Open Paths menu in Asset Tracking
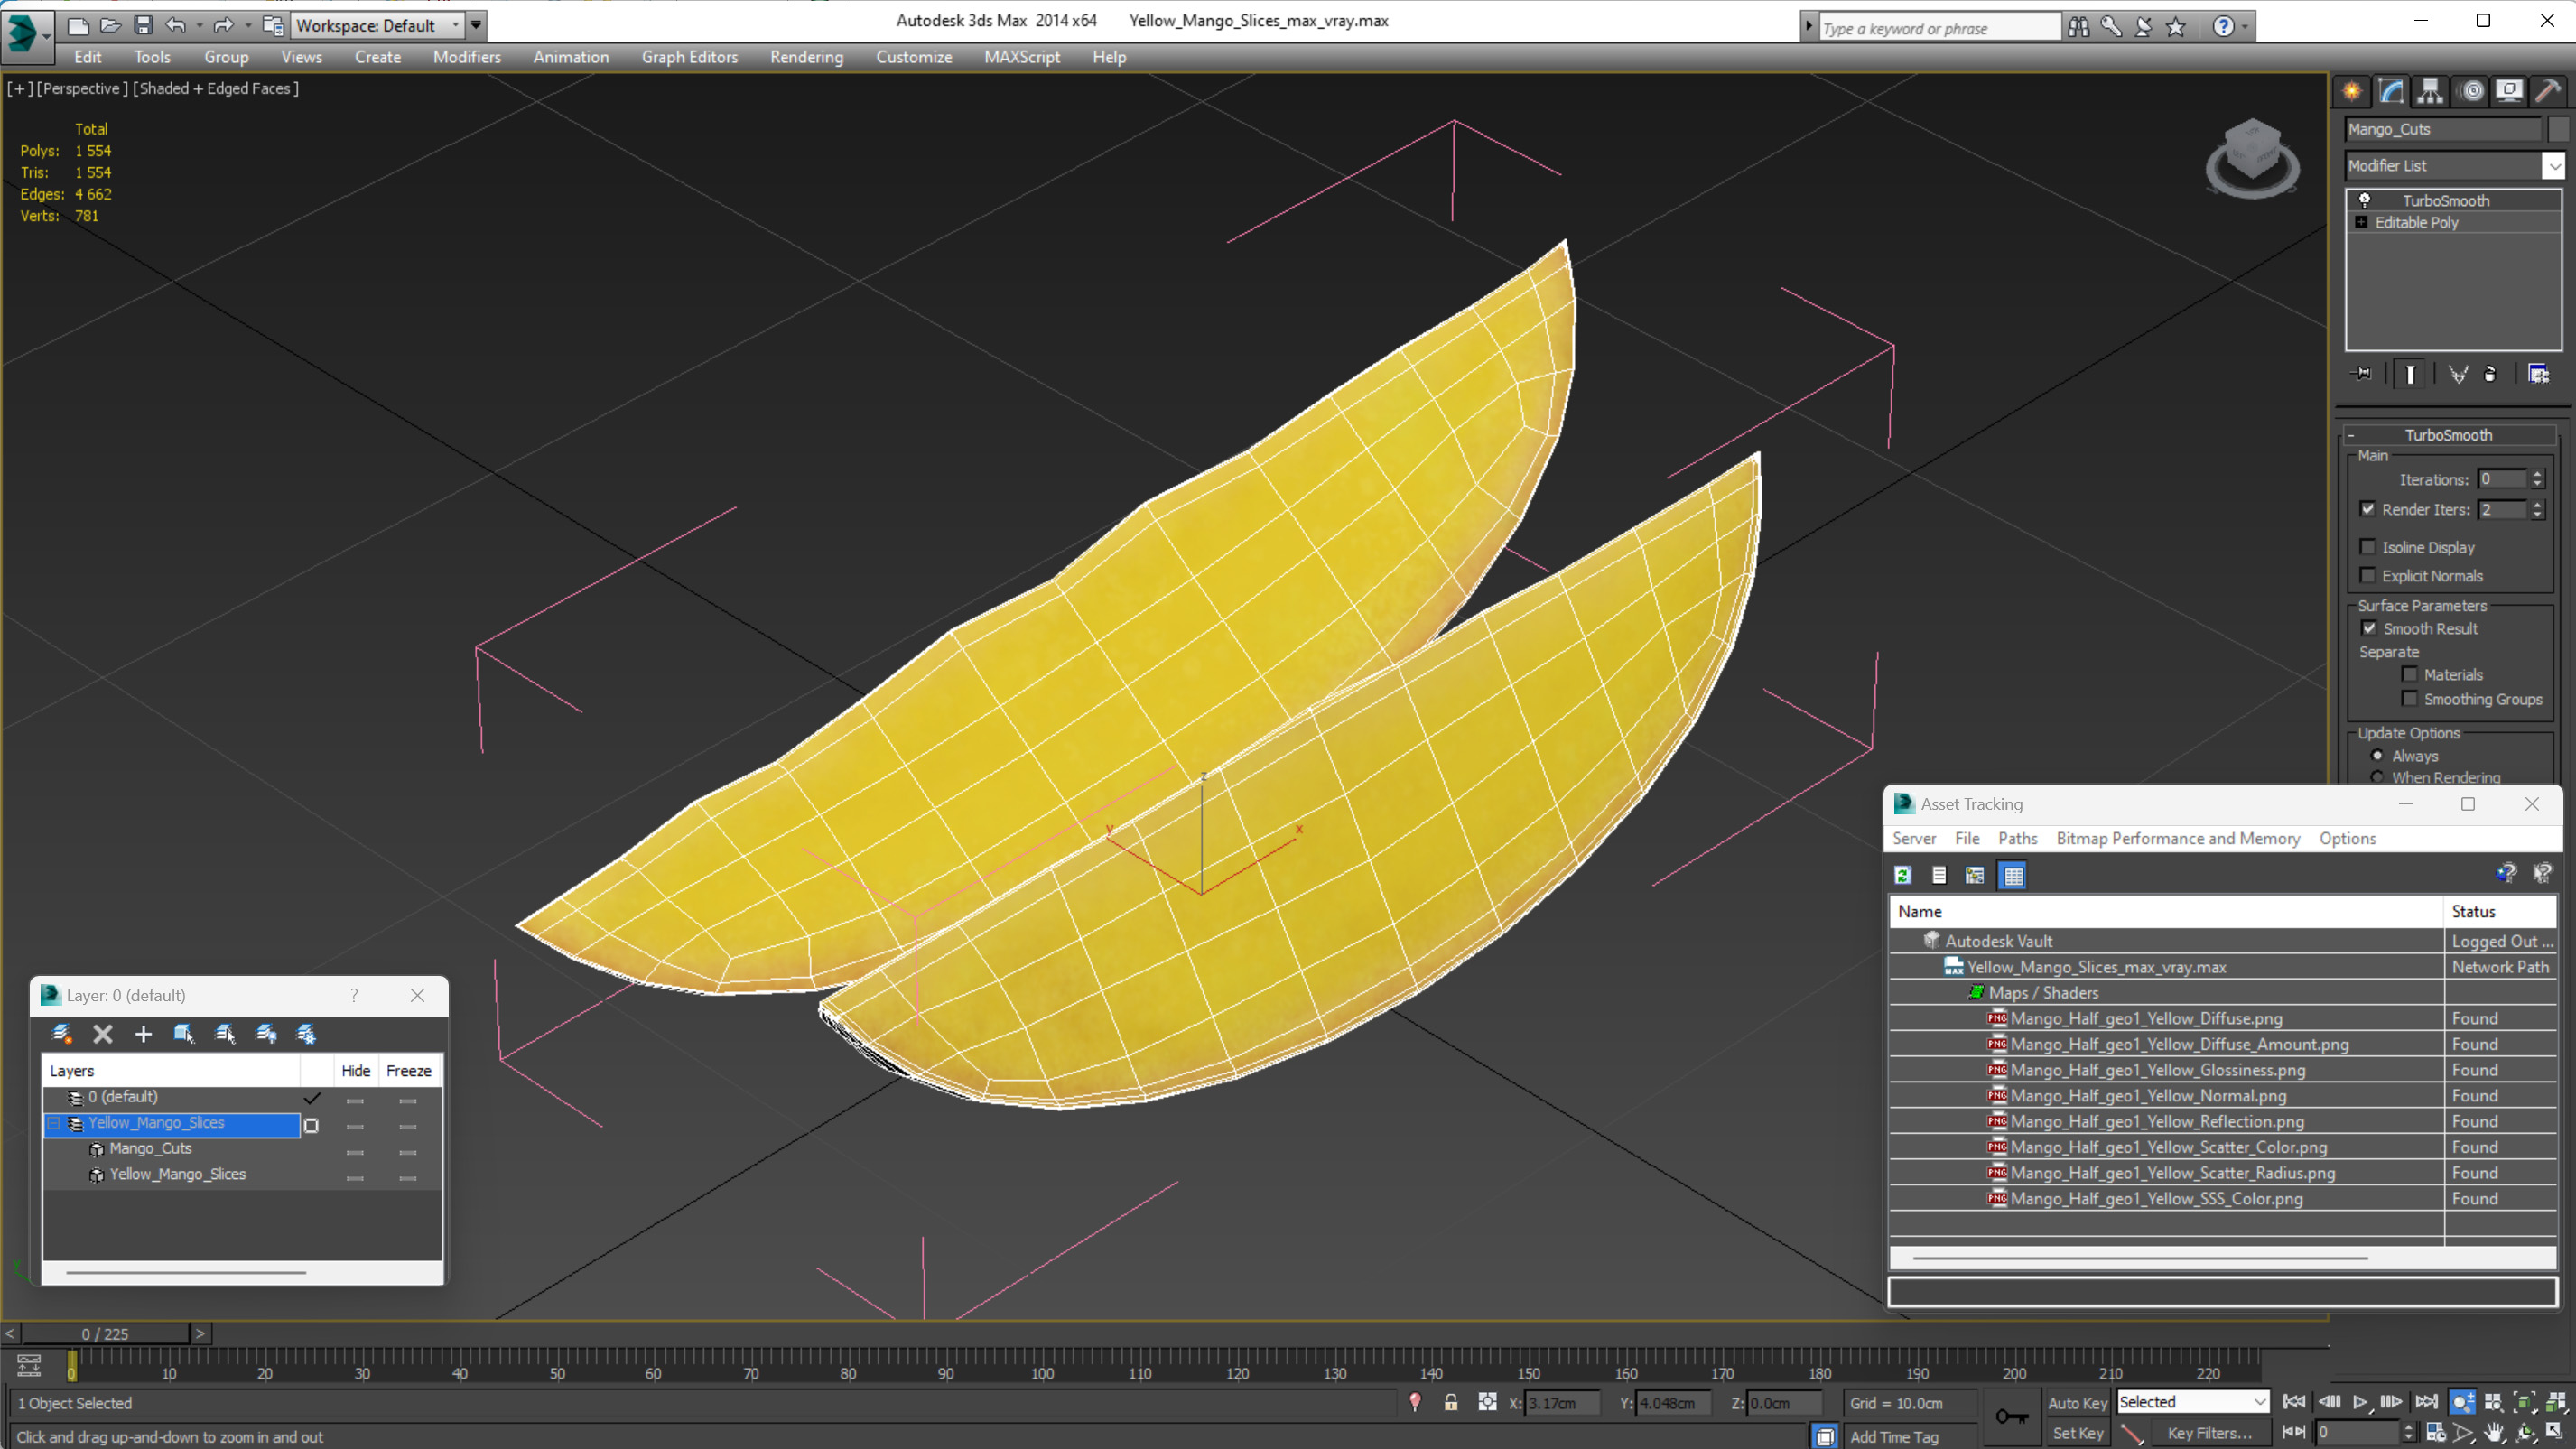 (2017, 838)
